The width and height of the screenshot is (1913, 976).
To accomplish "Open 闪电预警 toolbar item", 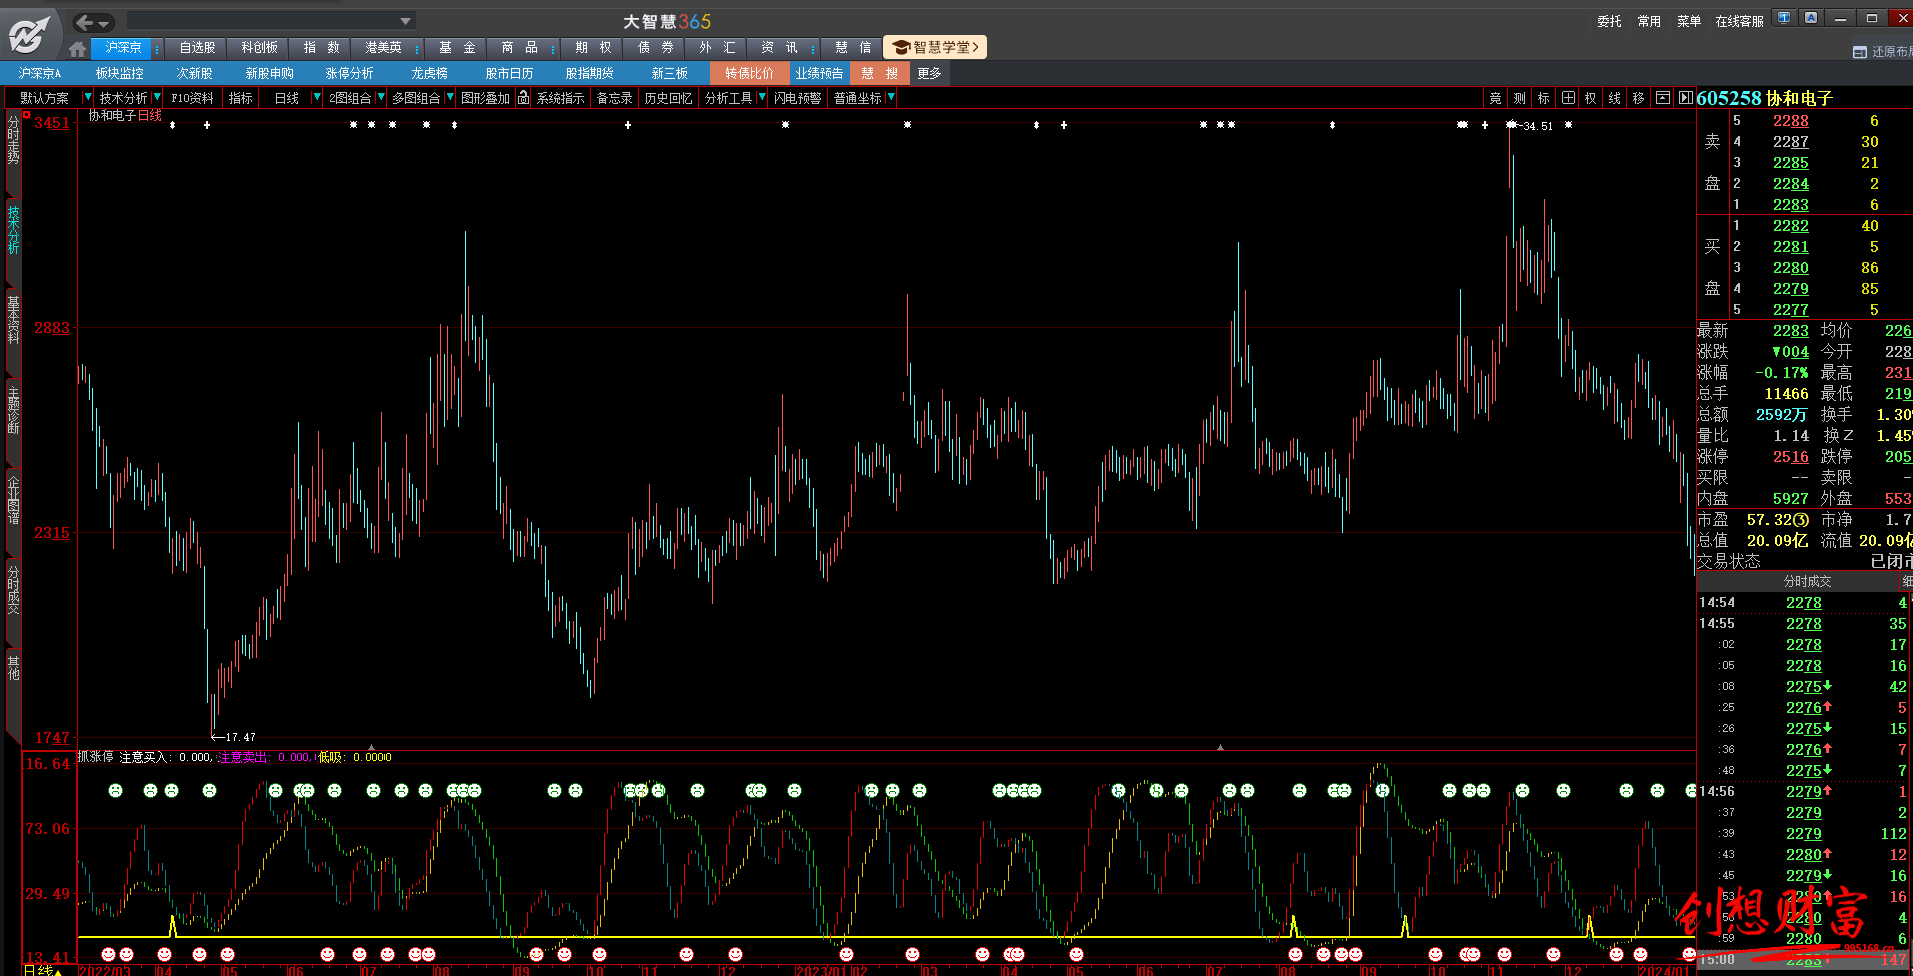I will tap(797, 98).
